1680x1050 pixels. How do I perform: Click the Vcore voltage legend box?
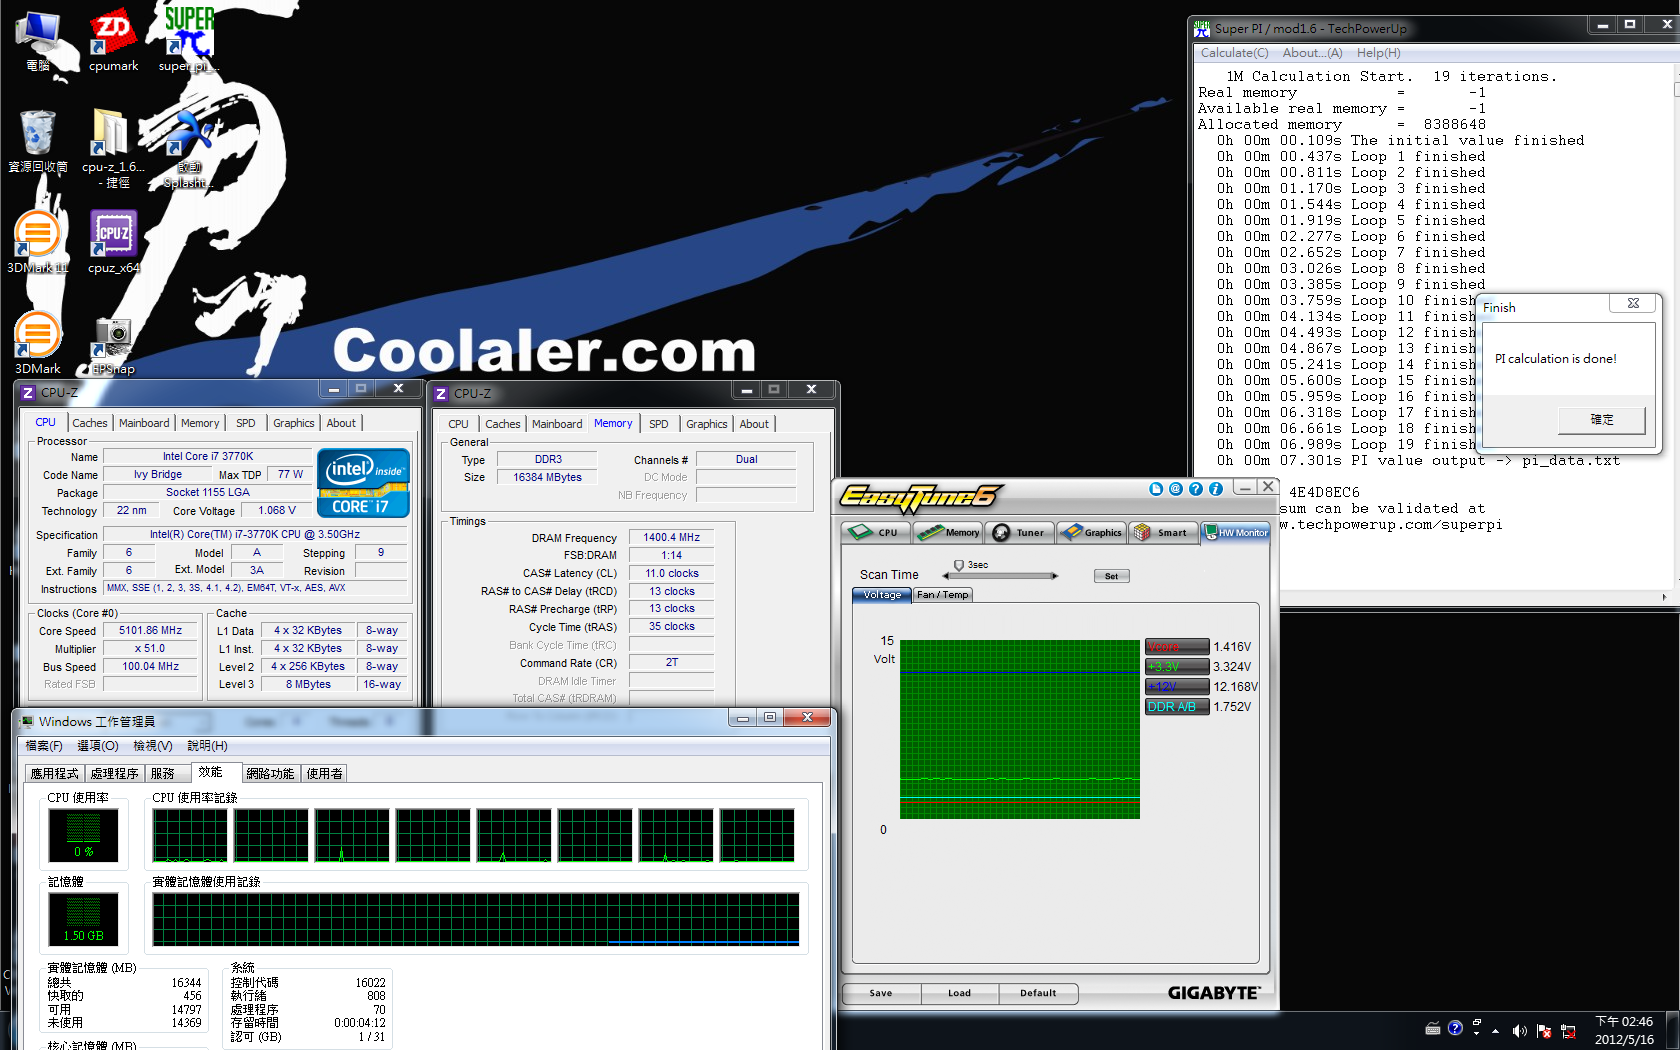[x=1176, y=647]
